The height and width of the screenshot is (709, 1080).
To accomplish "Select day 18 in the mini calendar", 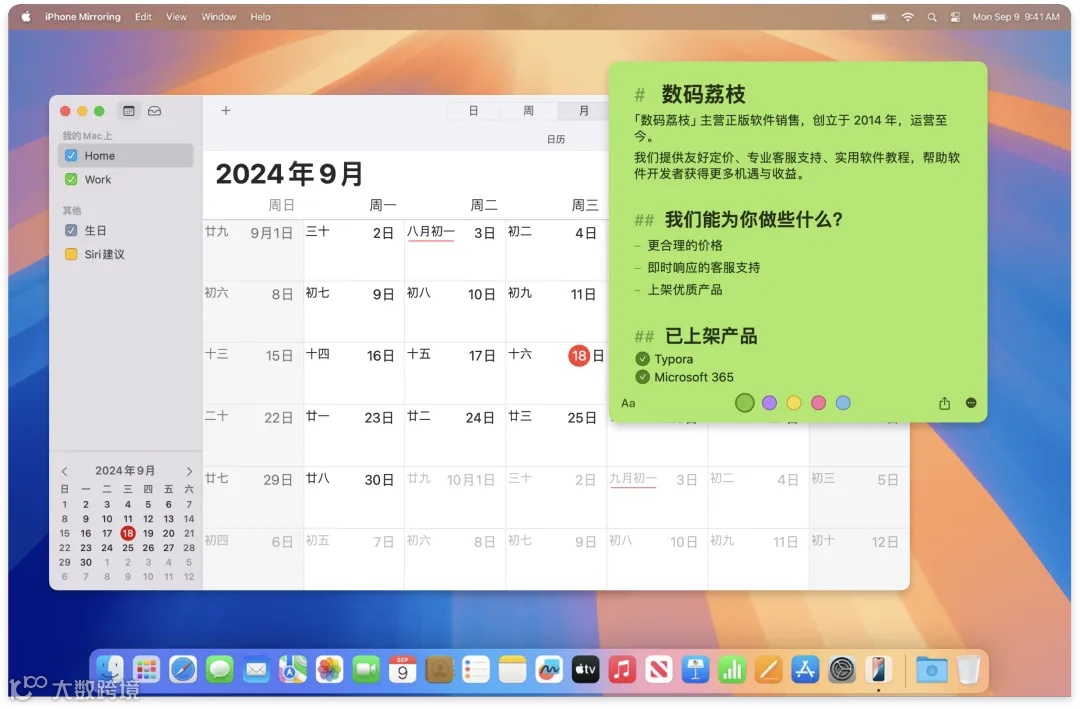I will [127, 533].
